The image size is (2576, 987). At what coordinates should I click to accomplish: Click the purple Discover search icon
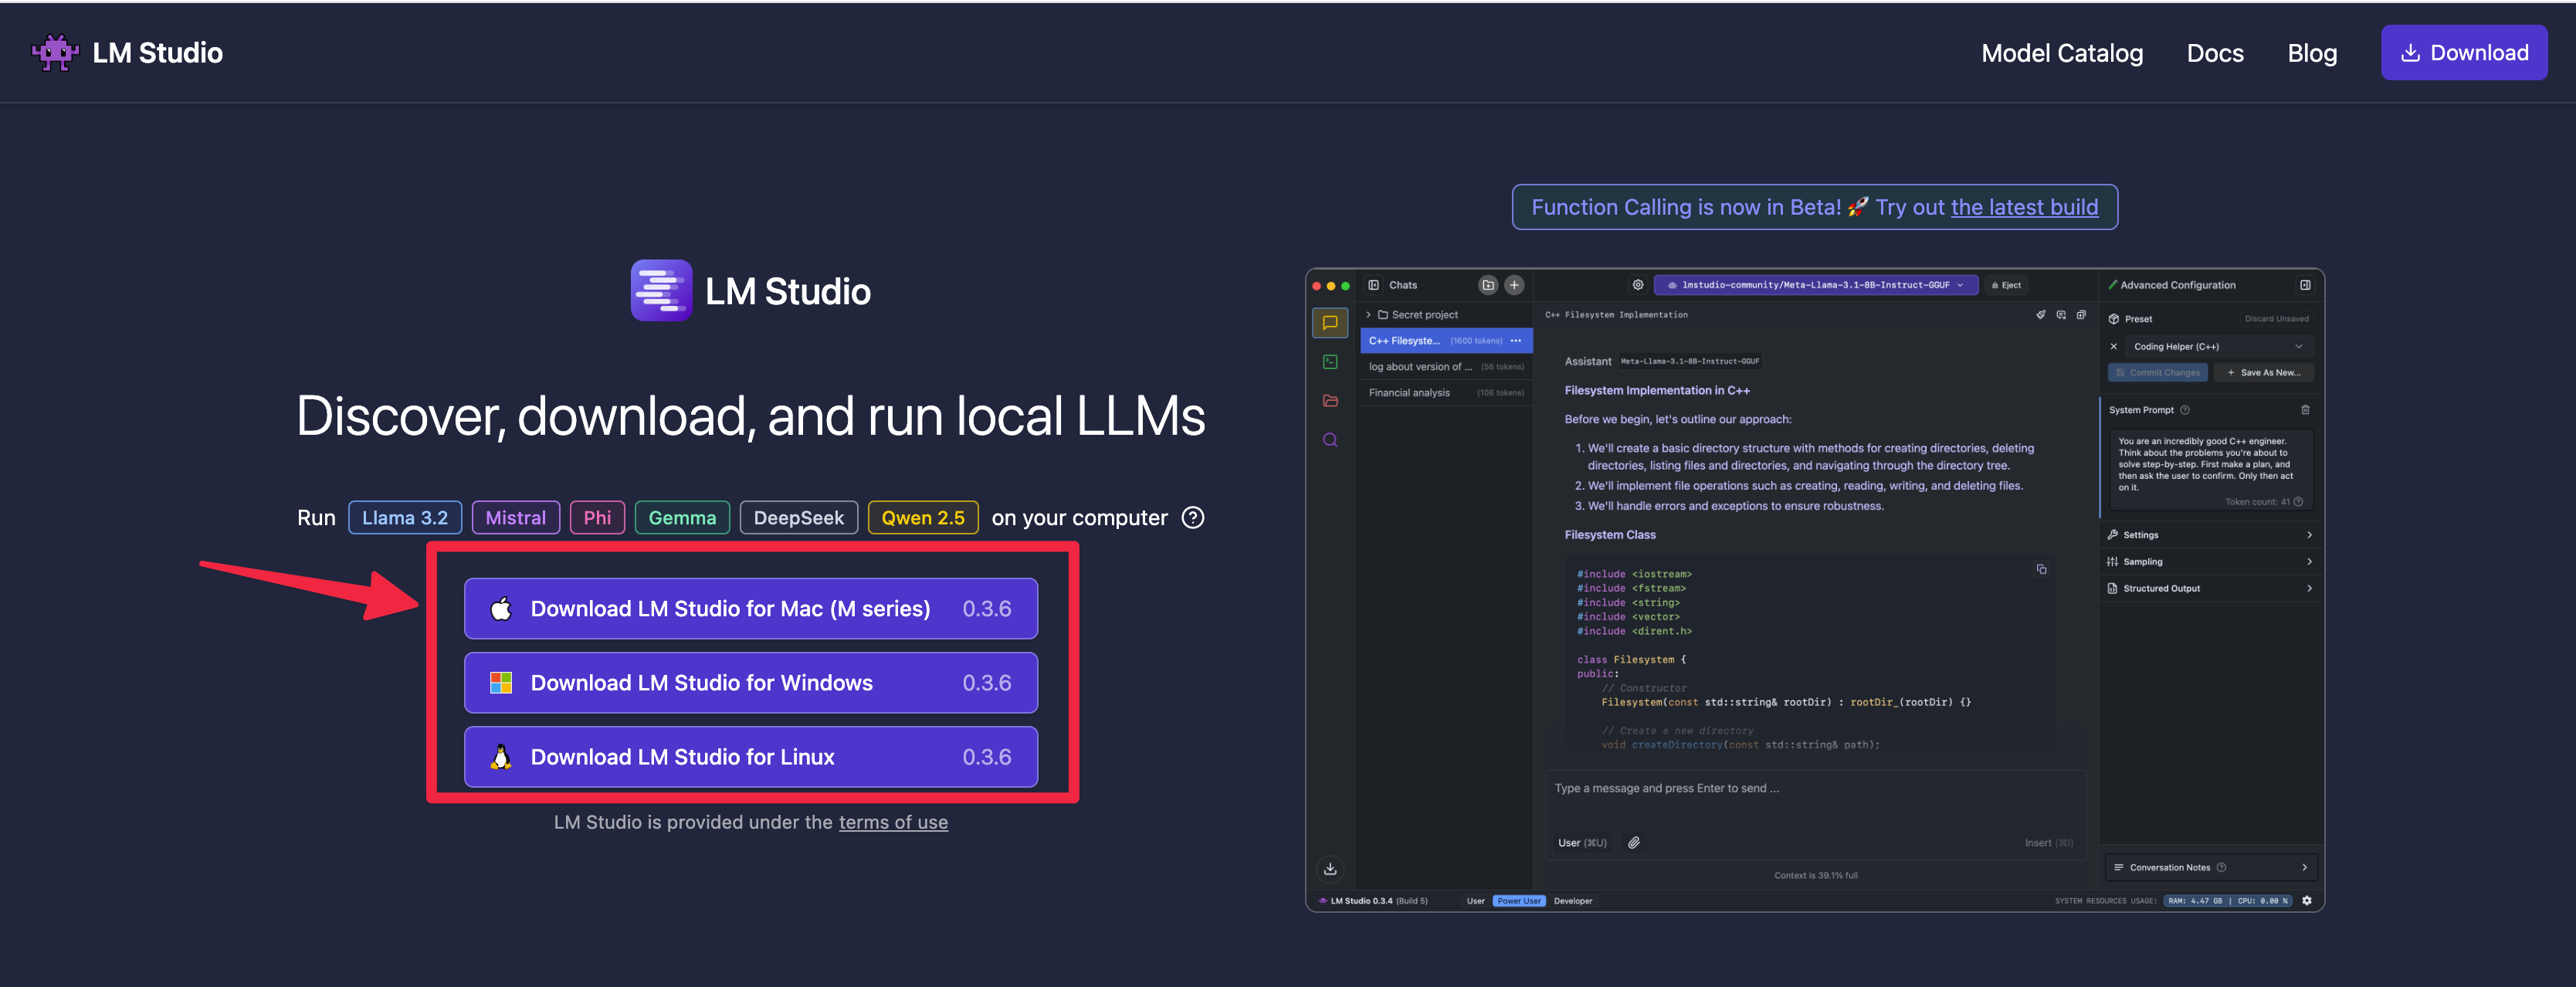click(1329, 440)
